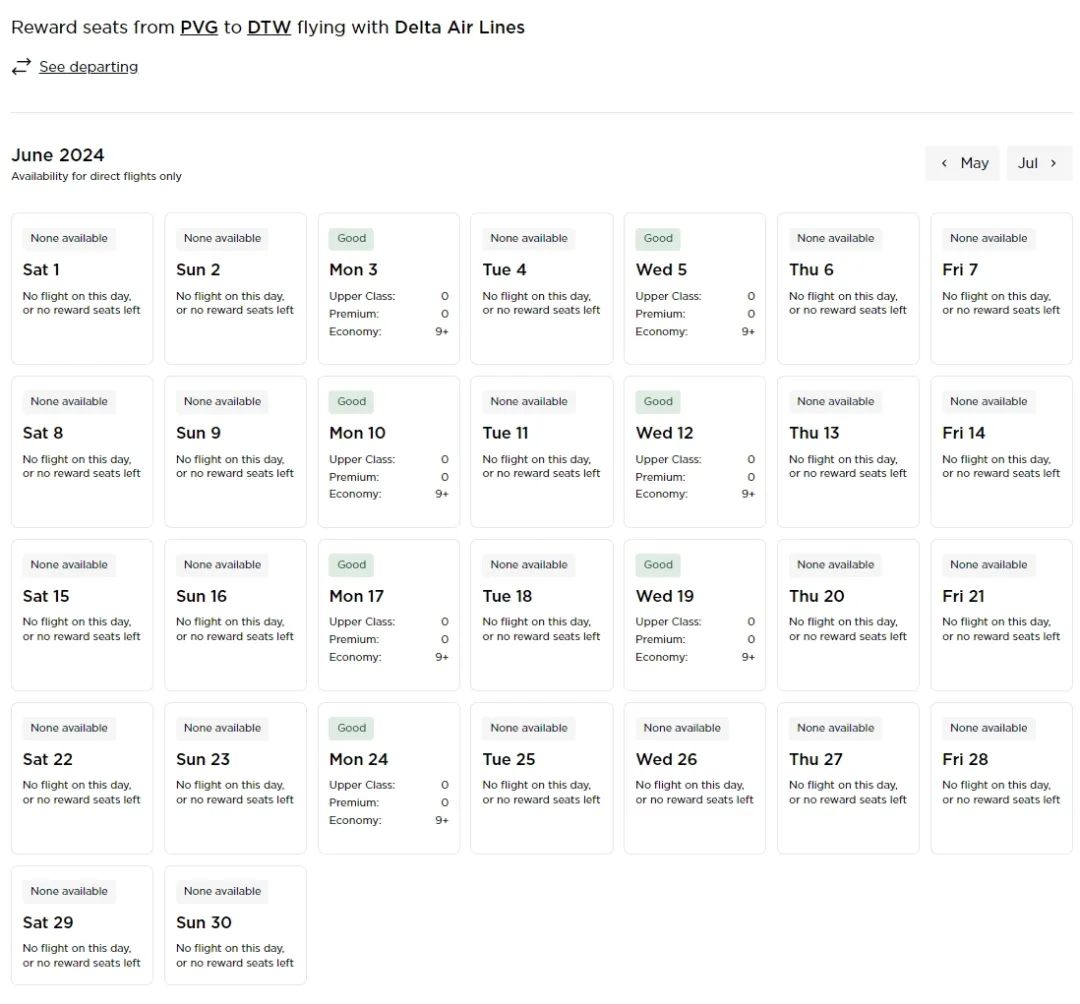Pick the Mon 17 reward seat card

388,614
